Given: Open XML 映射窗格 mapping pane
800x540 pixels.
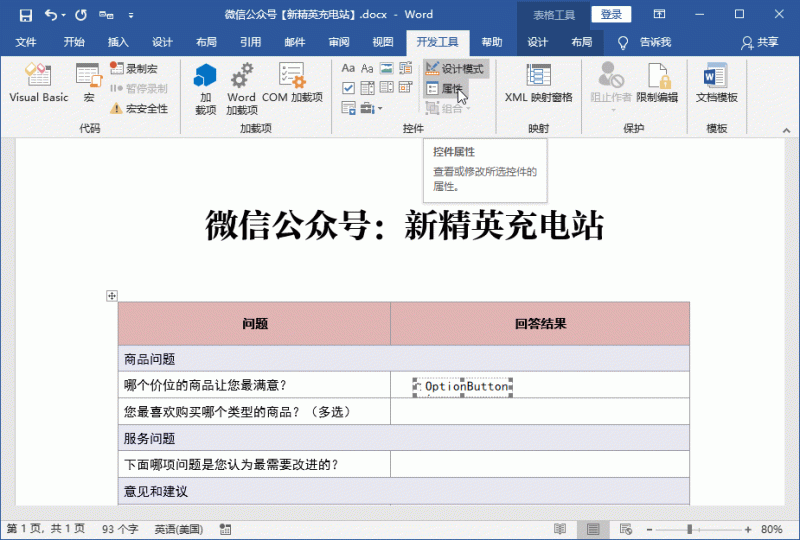Looking at the screenshot, I should point(538,83).
